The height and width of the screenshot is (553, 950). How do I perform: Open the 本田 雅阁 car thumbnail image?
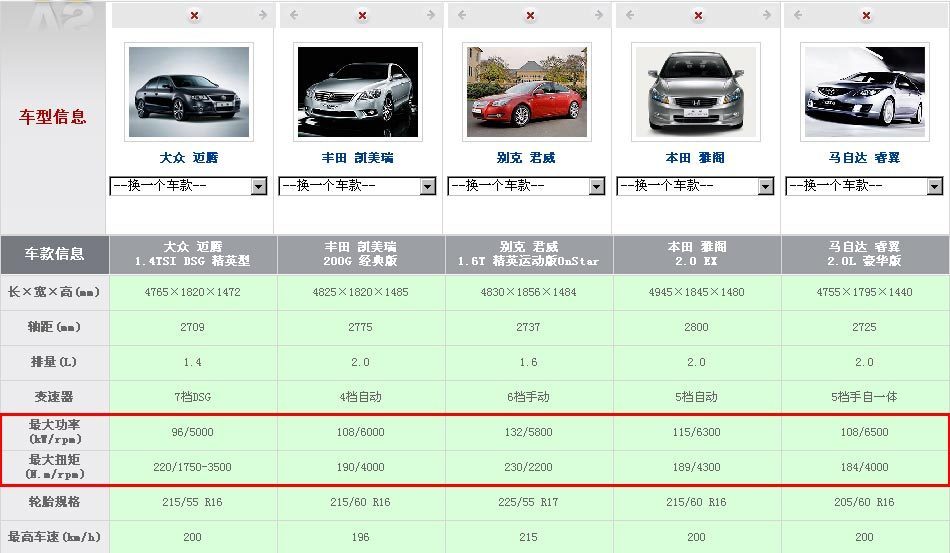coord(695,92)
